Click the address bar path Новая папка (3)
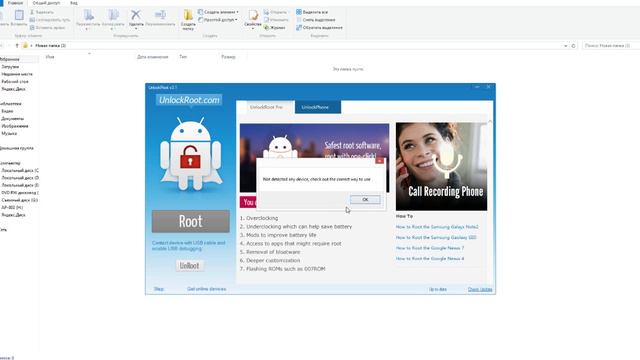The width and height of the screenshot is (640, 360). click(x=50, y=46)
